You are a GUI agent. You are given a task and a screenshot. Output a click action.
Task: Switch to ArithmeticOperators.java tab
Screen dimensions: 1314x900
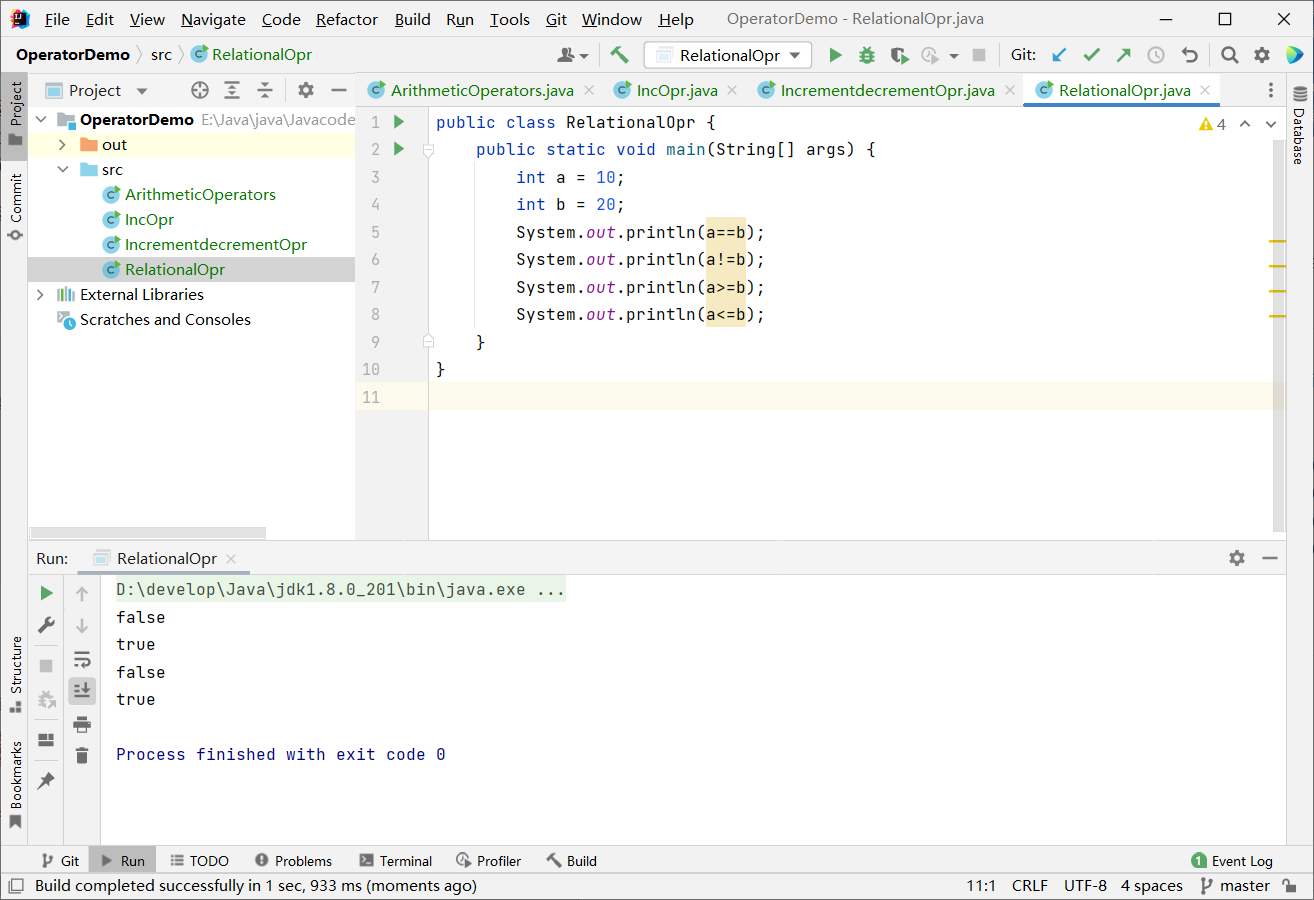point(472,90)
